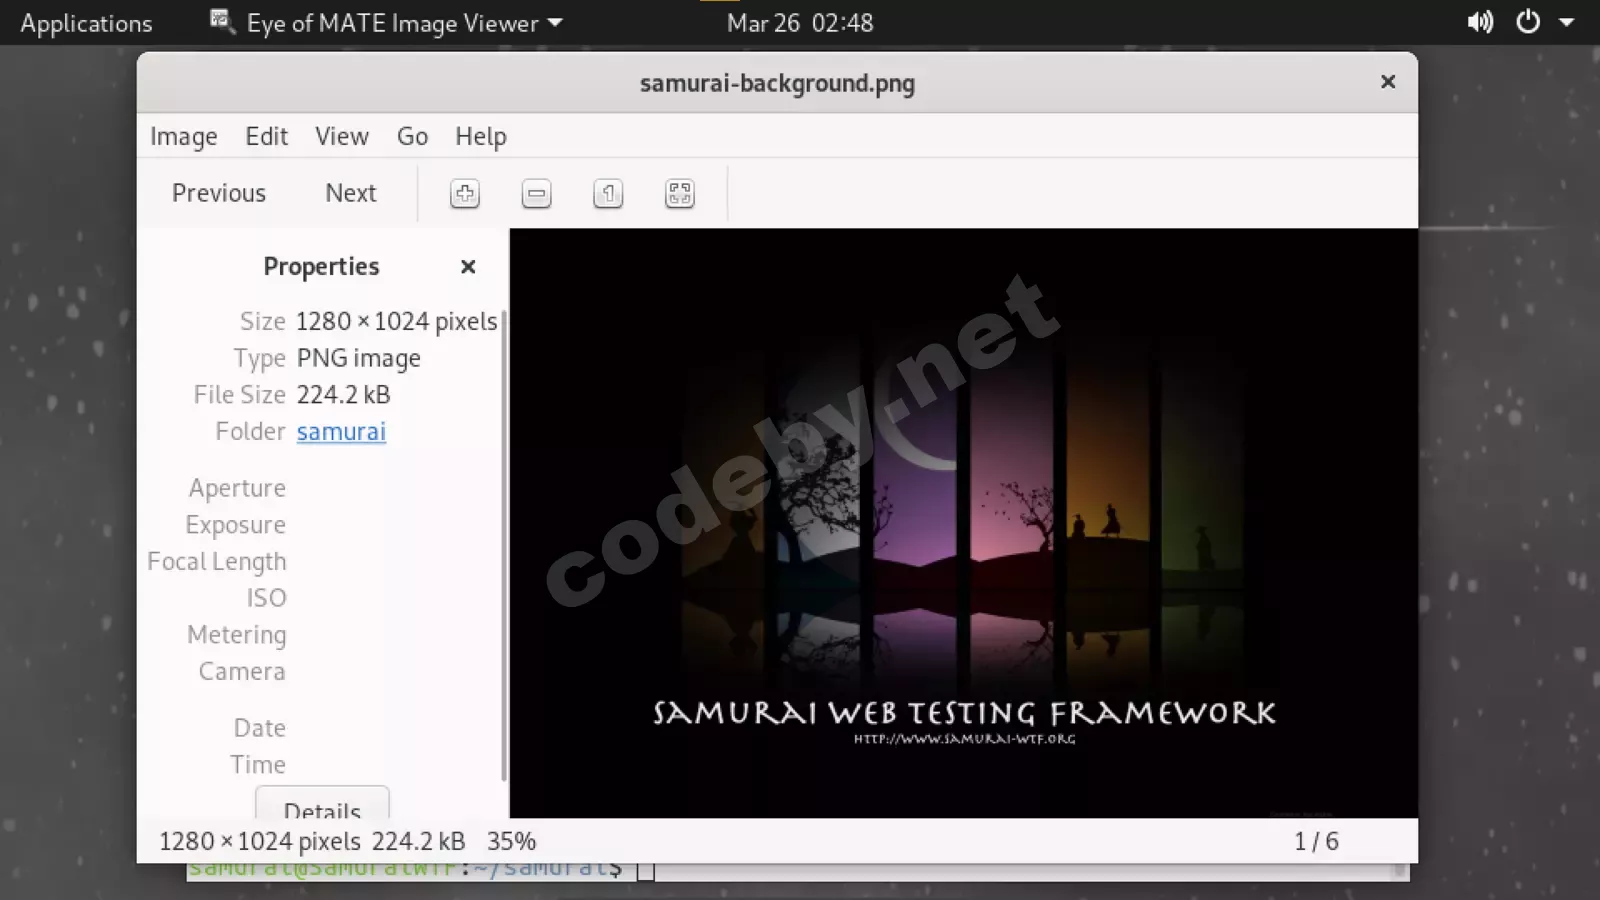This screenshot has height=900, width=1600.
Task: Open the Applications menu
Action: 86,23
